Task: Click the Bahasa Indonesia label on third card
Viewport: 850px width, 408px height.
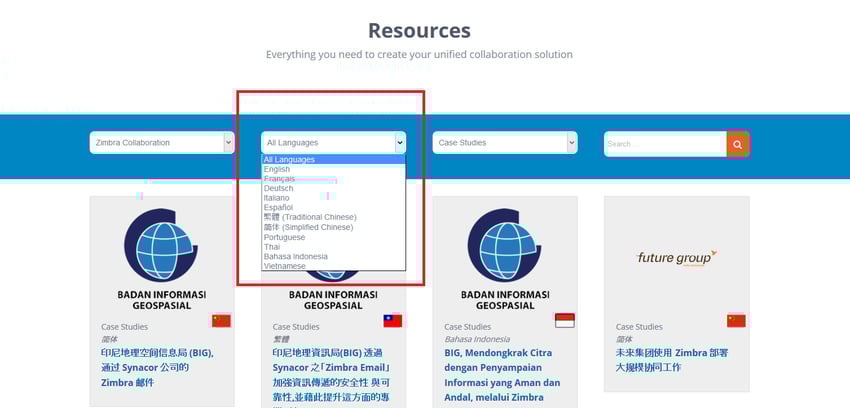Action: tap(477, 339)
